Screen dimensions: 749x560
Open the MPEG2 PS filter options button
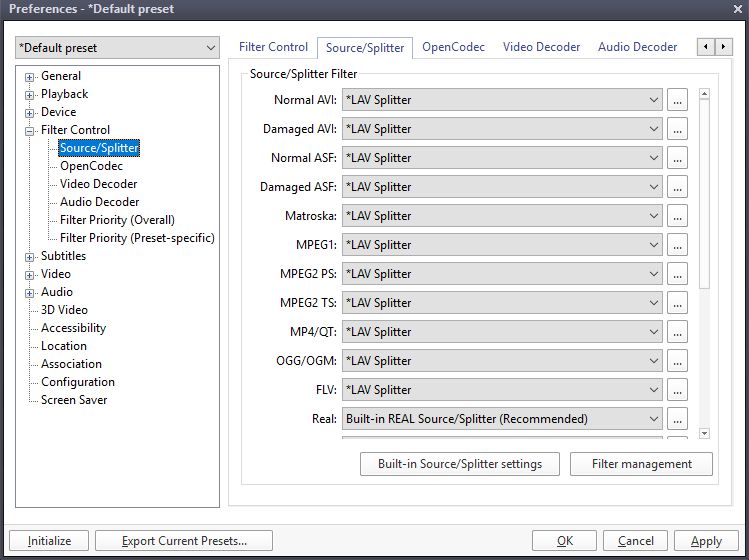pos(677,274)
